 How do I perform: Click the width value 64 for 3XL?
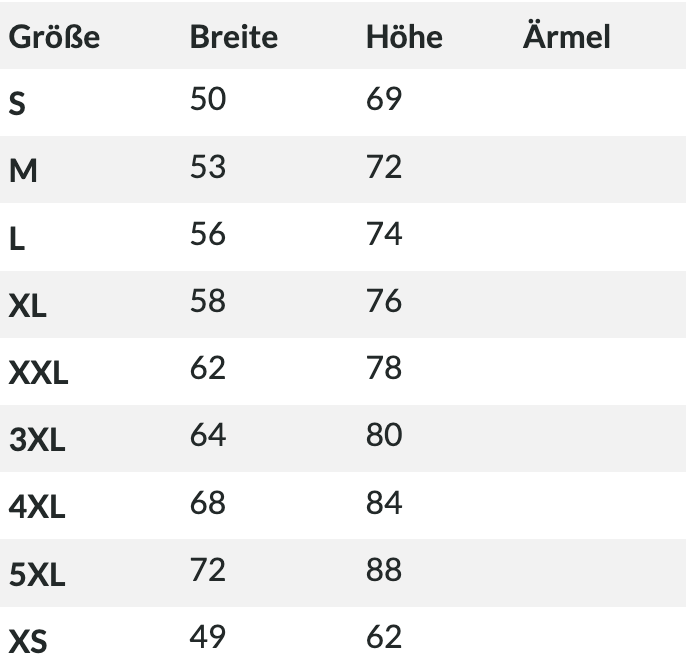208,435
